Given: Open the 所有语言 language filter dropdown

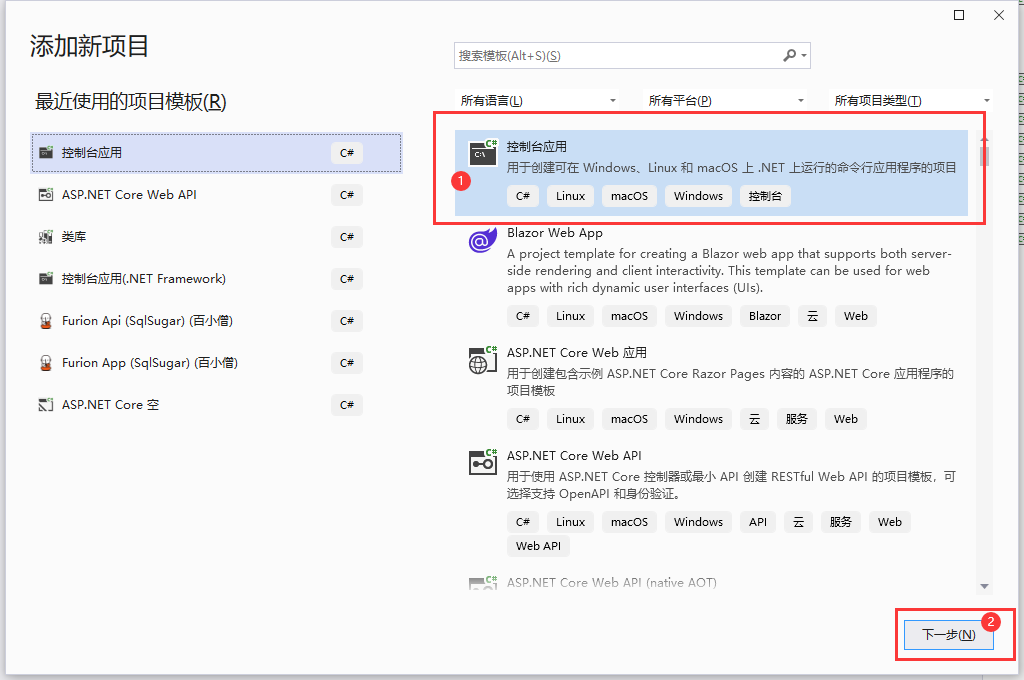Looking at the screenshot, I should [x=537, y=101].
